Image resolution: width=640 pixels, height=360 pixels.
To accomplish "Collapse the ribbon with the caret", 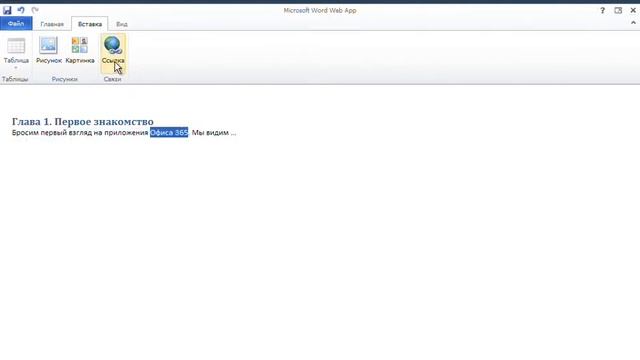I will click(633, 23).
